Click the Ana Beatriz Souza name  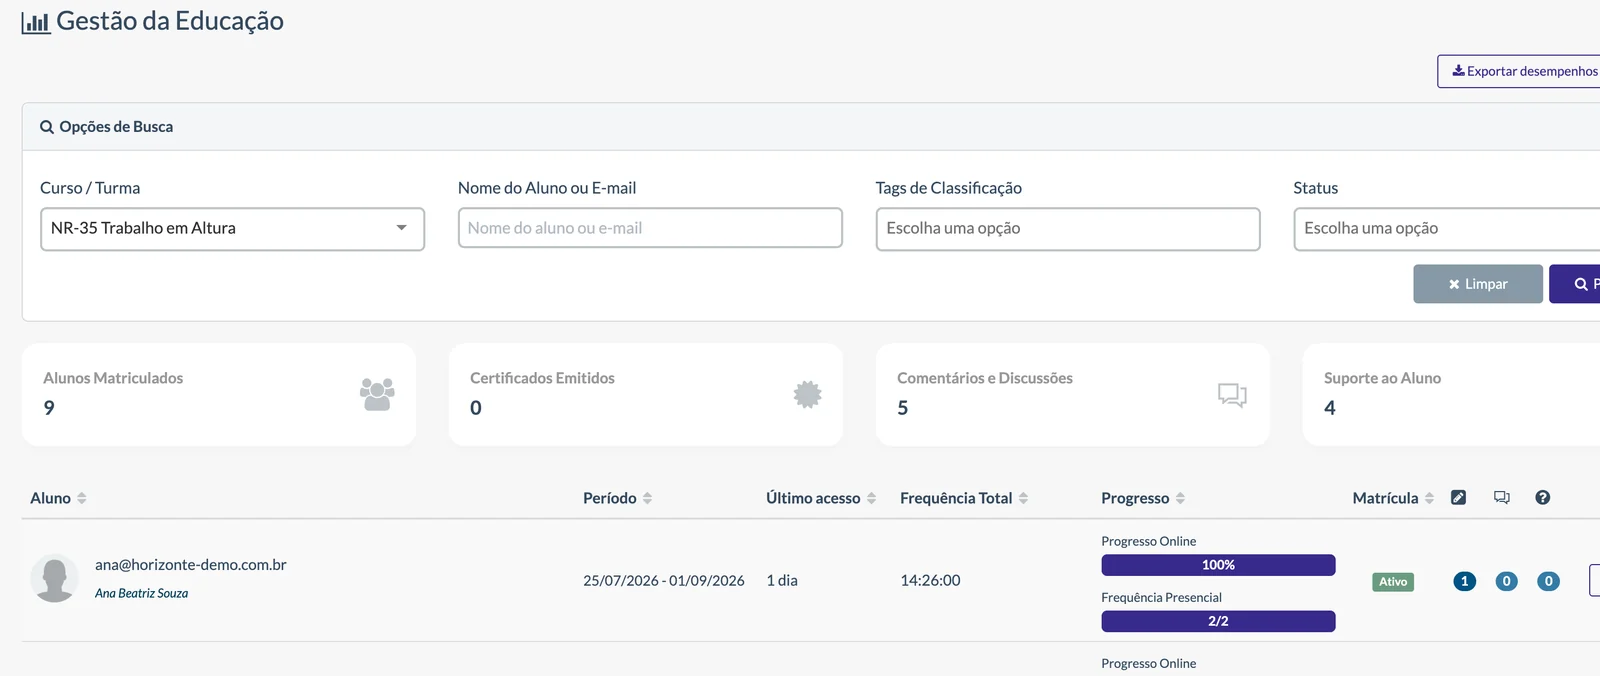[x=142, y=593]
